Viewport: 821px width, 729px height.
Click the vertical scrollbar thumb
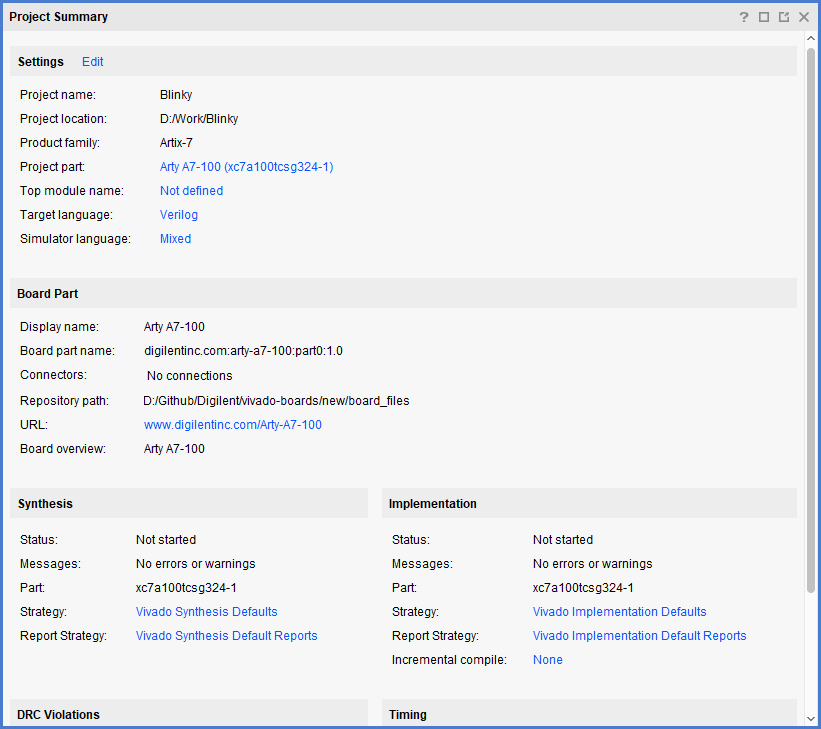point(811,321)
